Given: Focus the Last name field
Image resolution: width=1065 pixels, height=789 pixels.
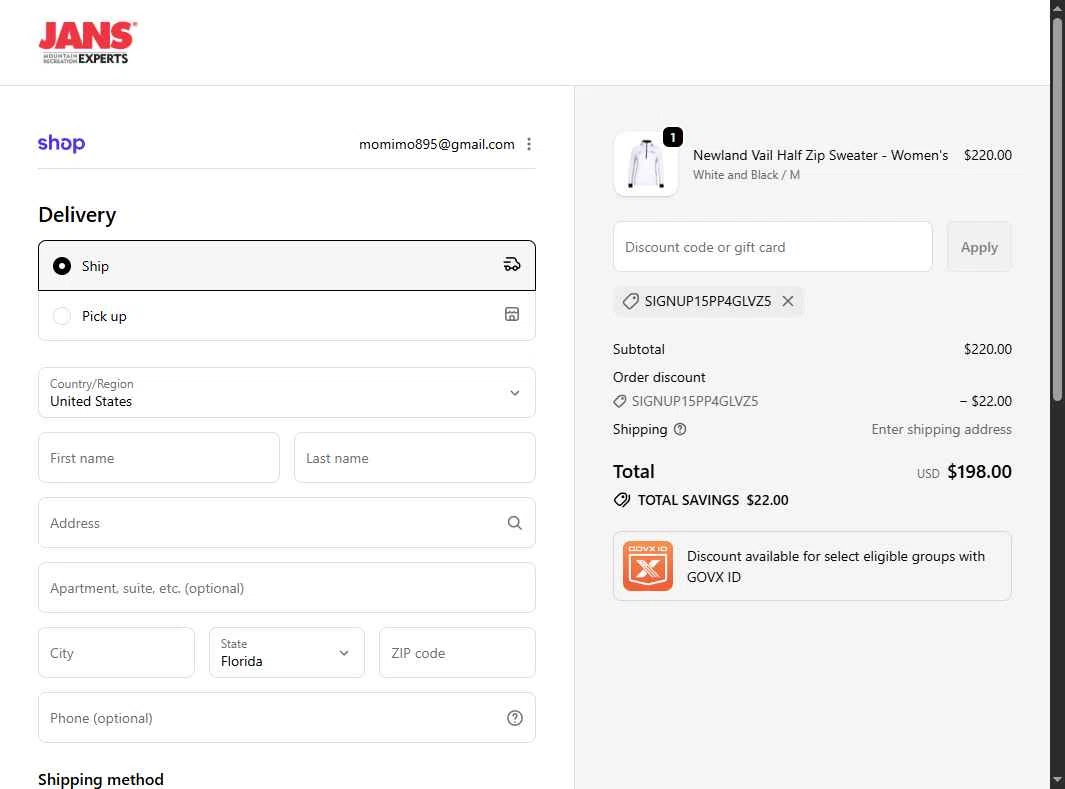Looking at the screenshot, I should coord(414,458).
